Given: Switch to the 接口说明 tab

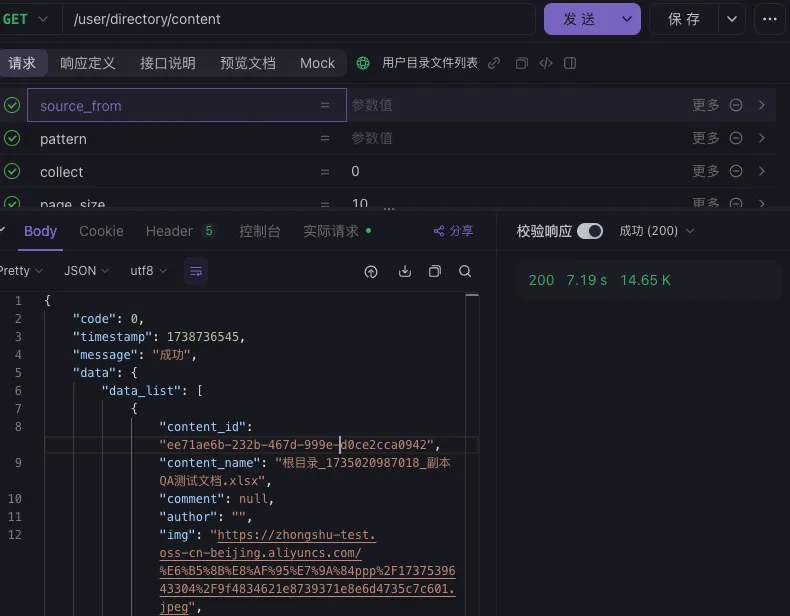Looking at the screenshot, I should (168, 63).
